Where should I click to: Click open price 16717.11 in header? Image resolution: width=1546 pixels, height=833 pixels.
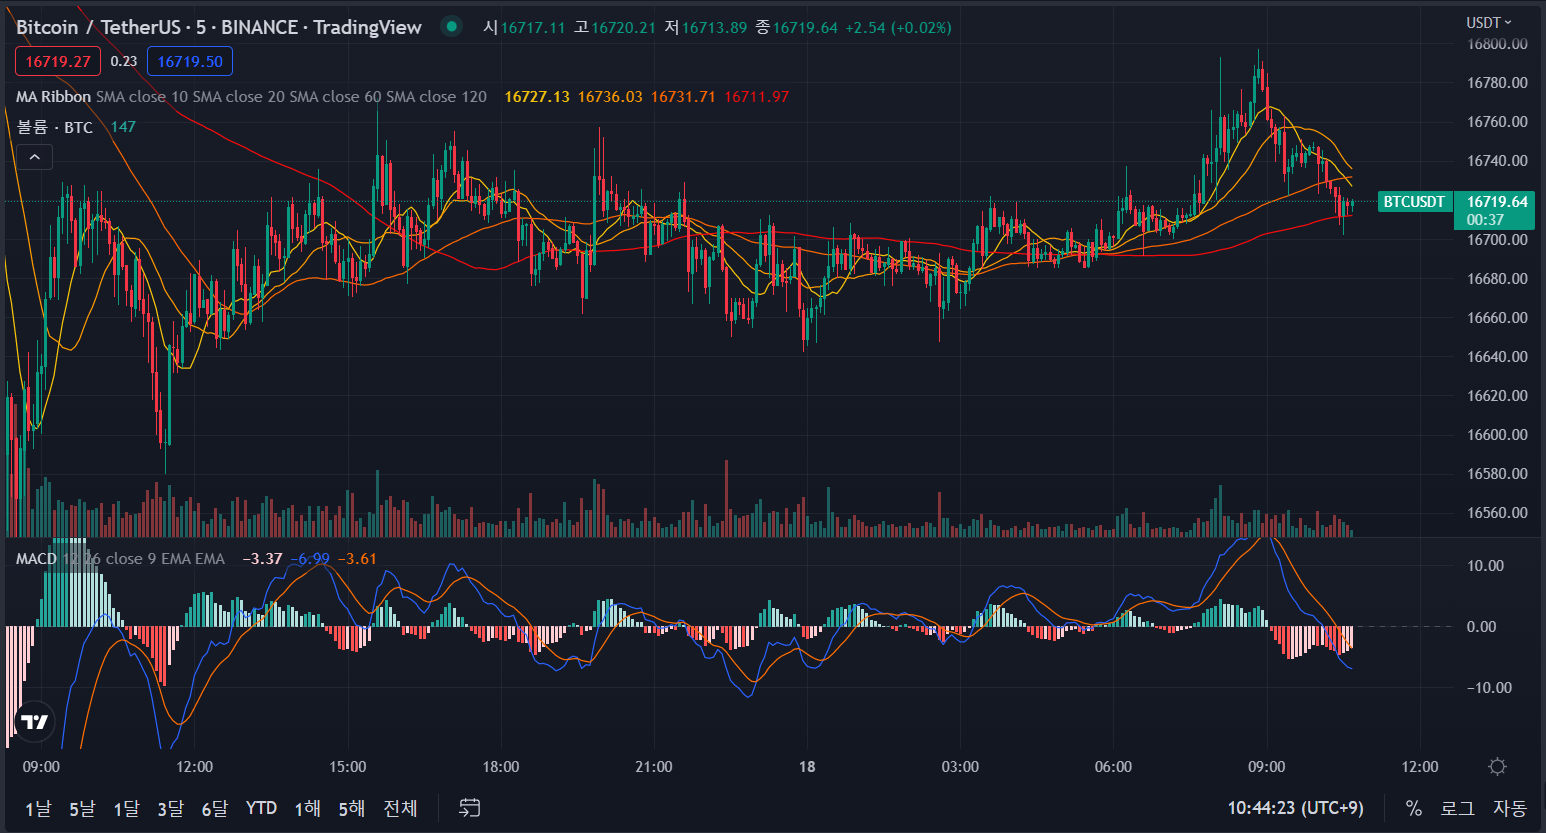coord(533,27)
